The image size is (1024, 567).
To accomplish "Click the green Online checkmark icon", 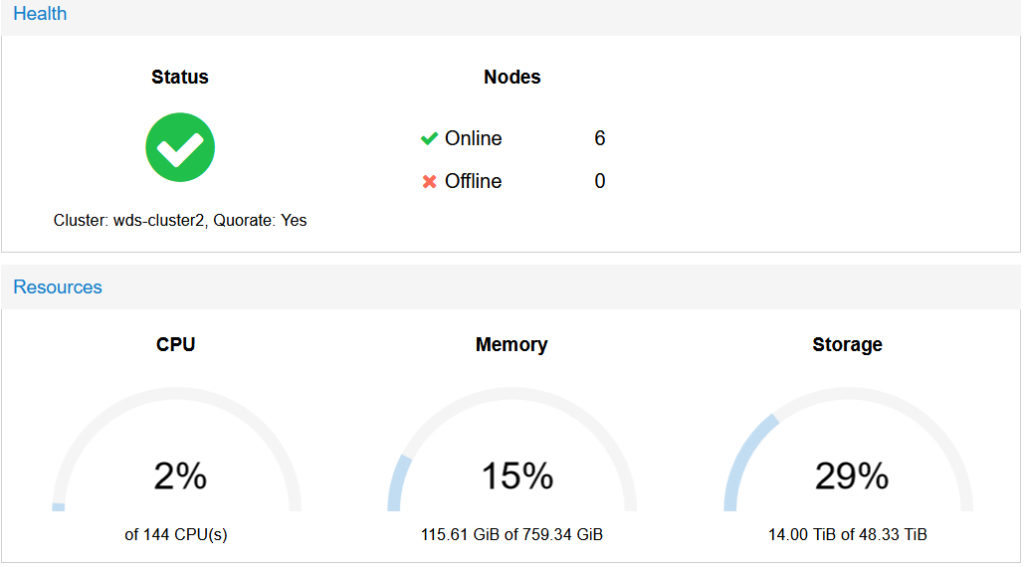I will [429, 138].
